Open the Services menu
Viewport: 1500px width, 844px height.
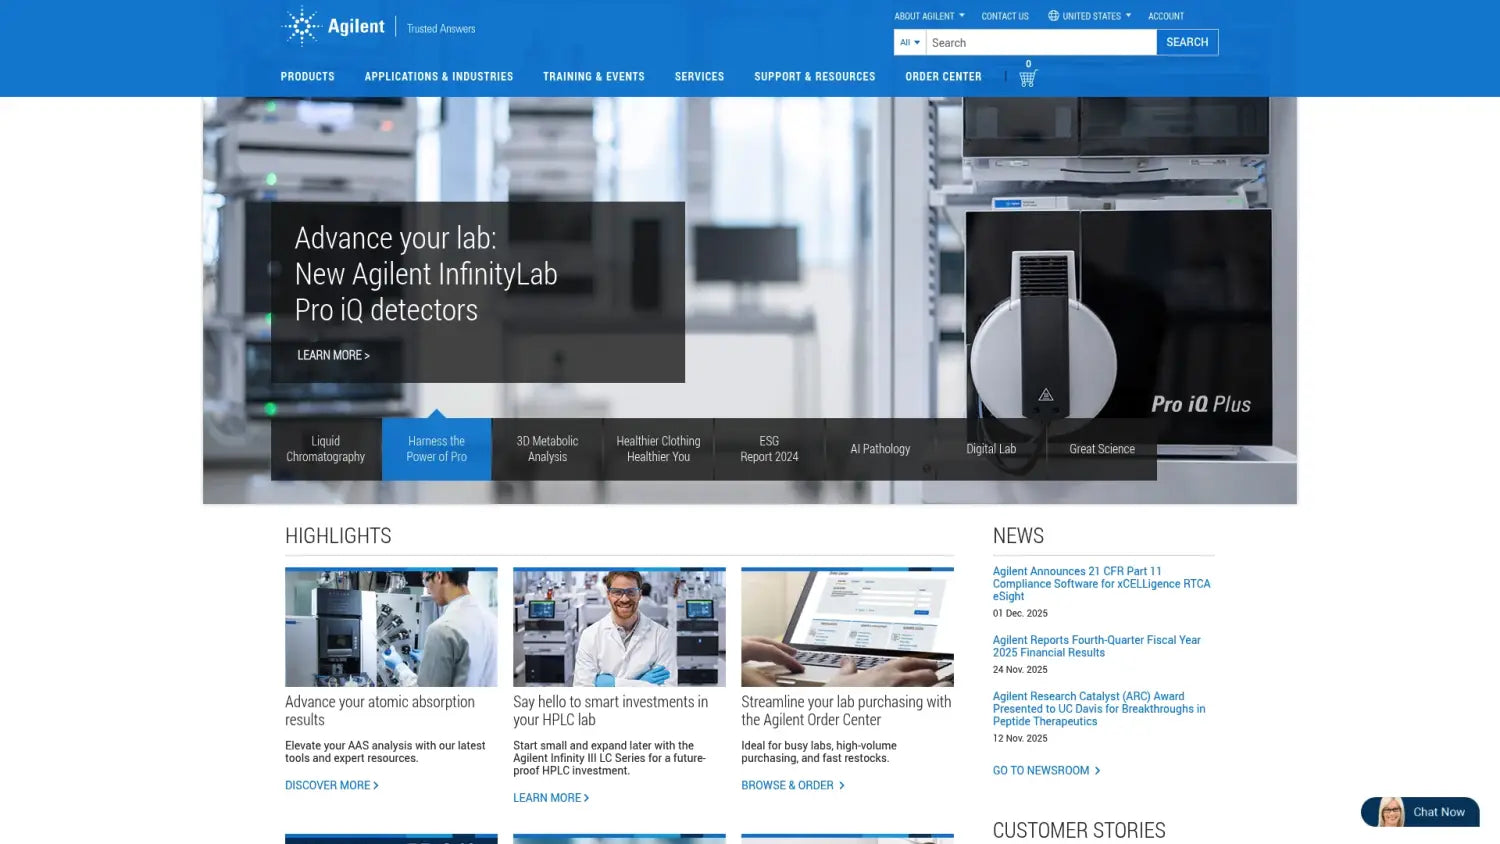point(699,77)
